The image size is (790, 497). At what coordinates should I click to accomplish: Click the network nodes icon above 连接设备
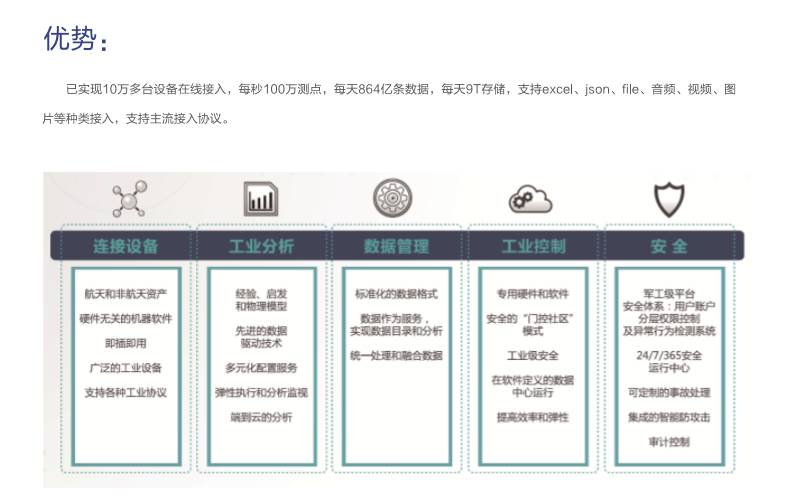(x=127, y=199)
